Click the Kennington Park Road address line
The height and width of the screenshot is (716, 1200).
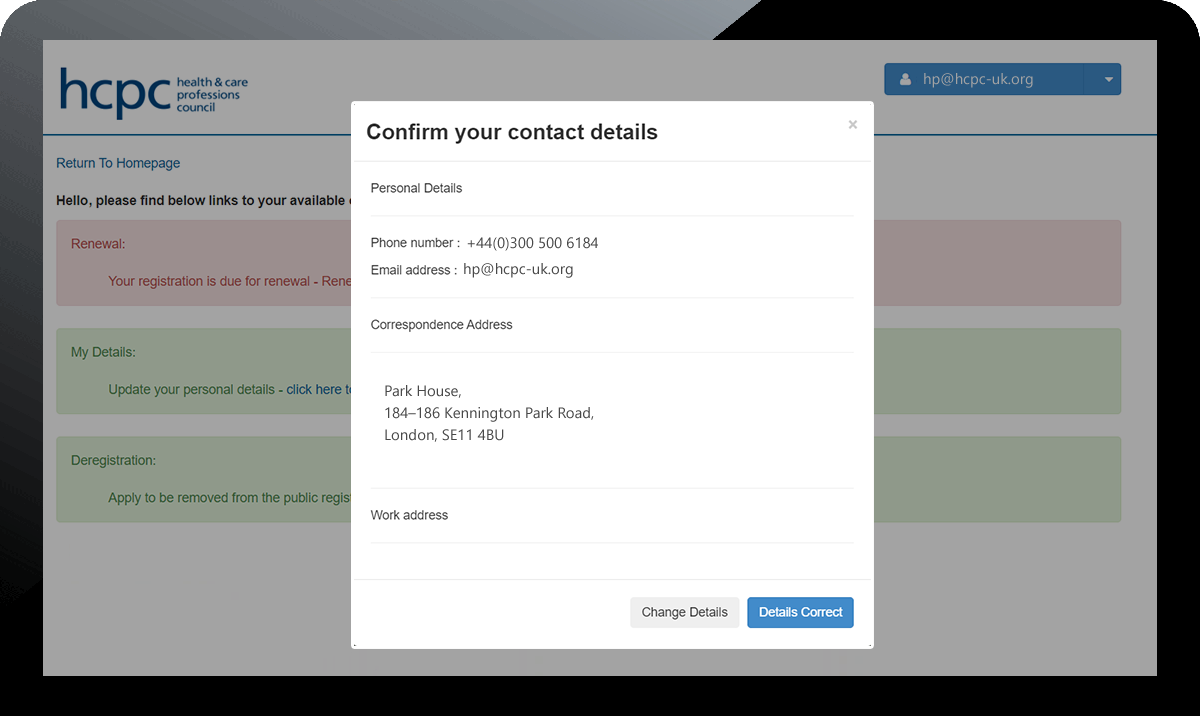tap(489, 413)
